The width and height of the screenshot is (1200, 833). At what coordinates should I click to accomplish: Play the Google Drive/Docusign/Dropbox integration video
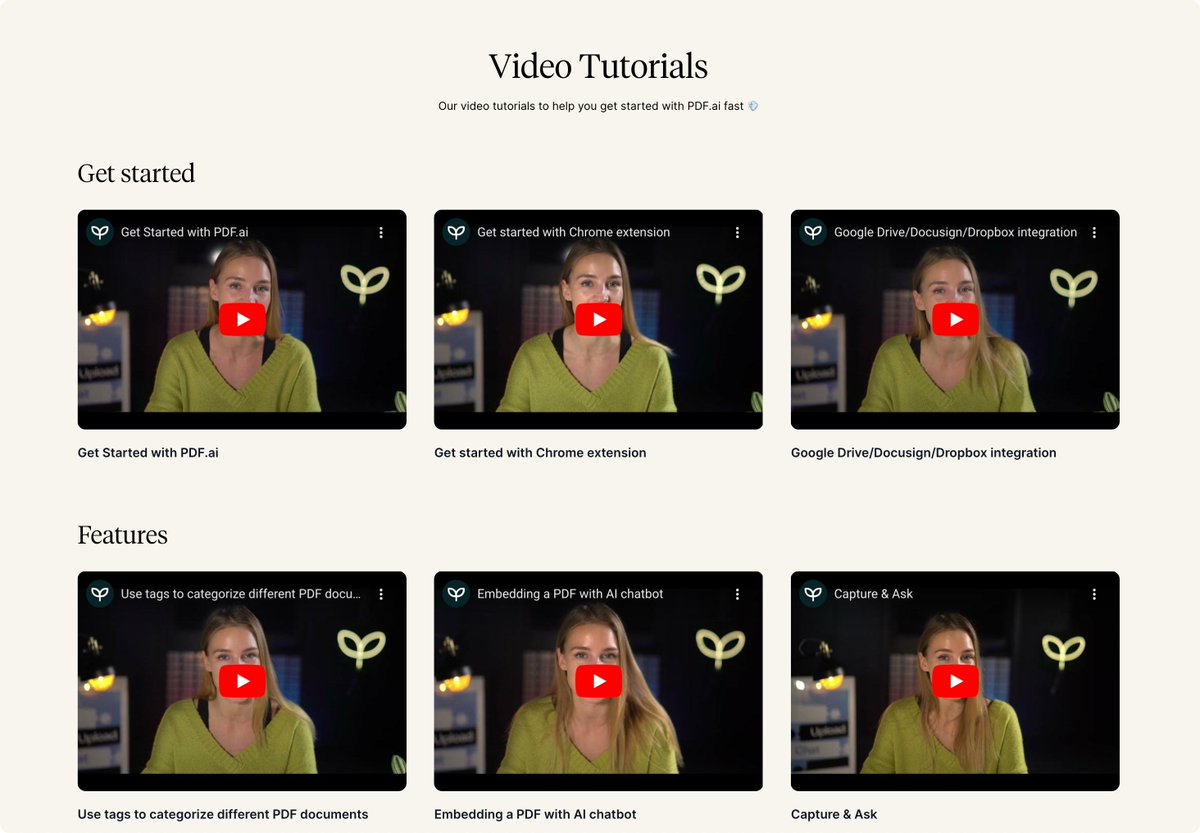click(955, 319)
